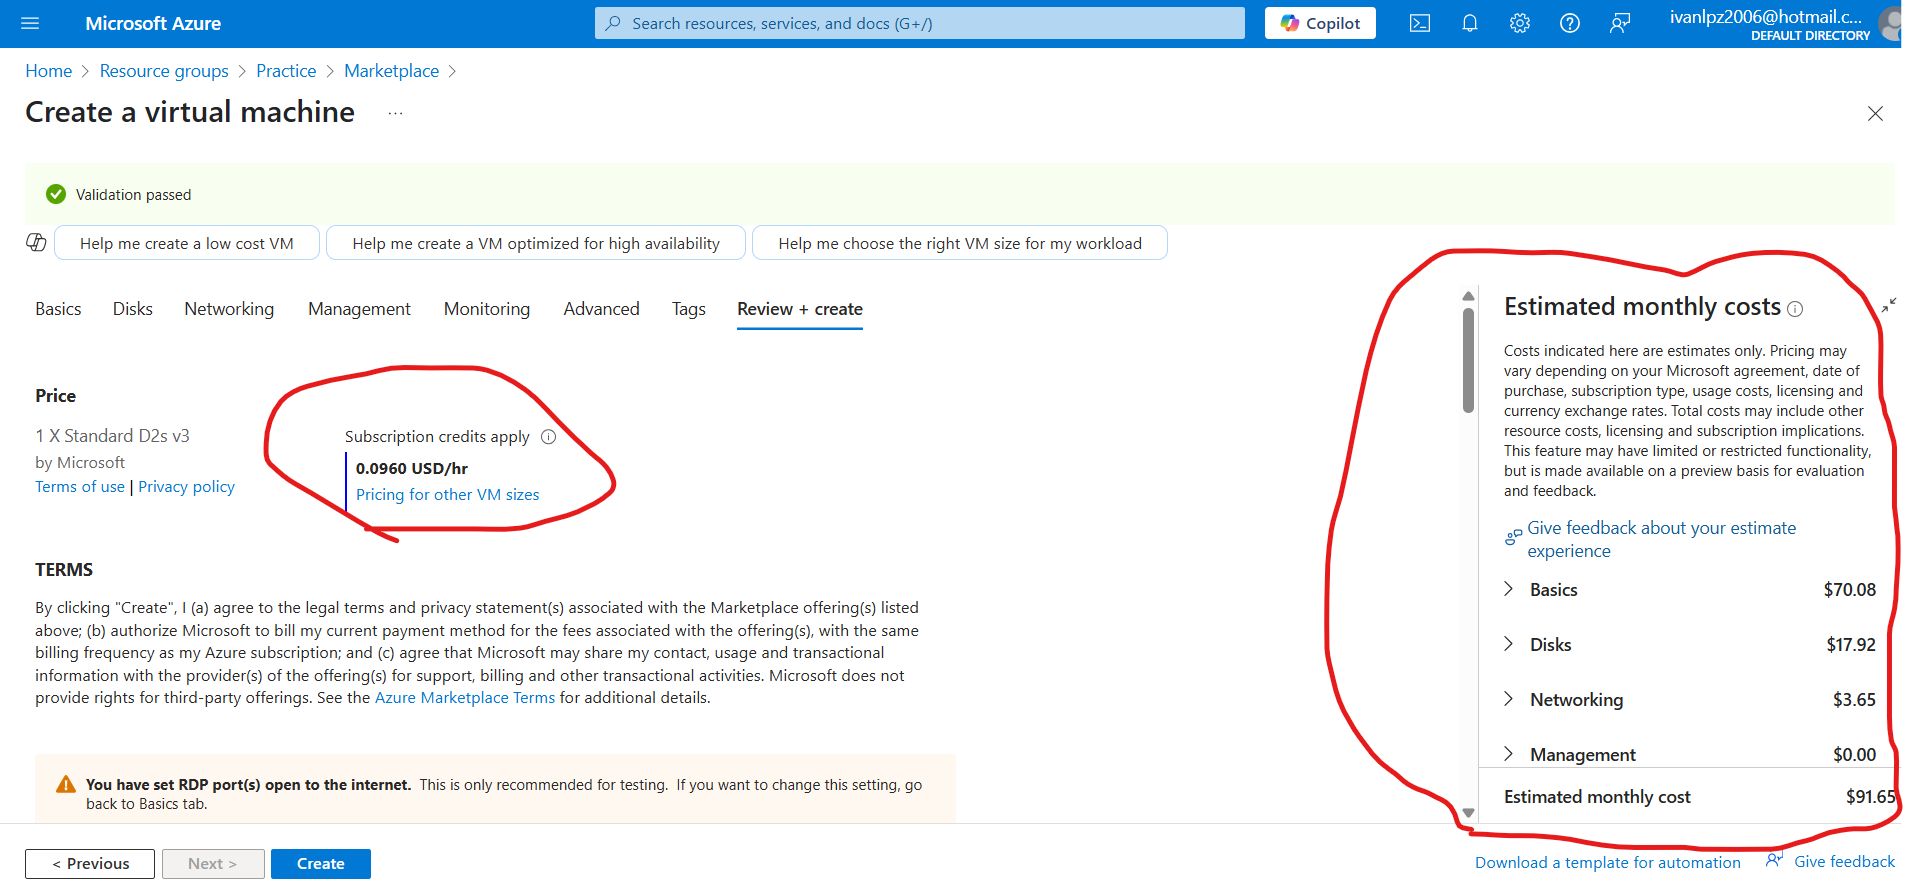Click the $17.92 Disks amount

tap(1851, 645)
